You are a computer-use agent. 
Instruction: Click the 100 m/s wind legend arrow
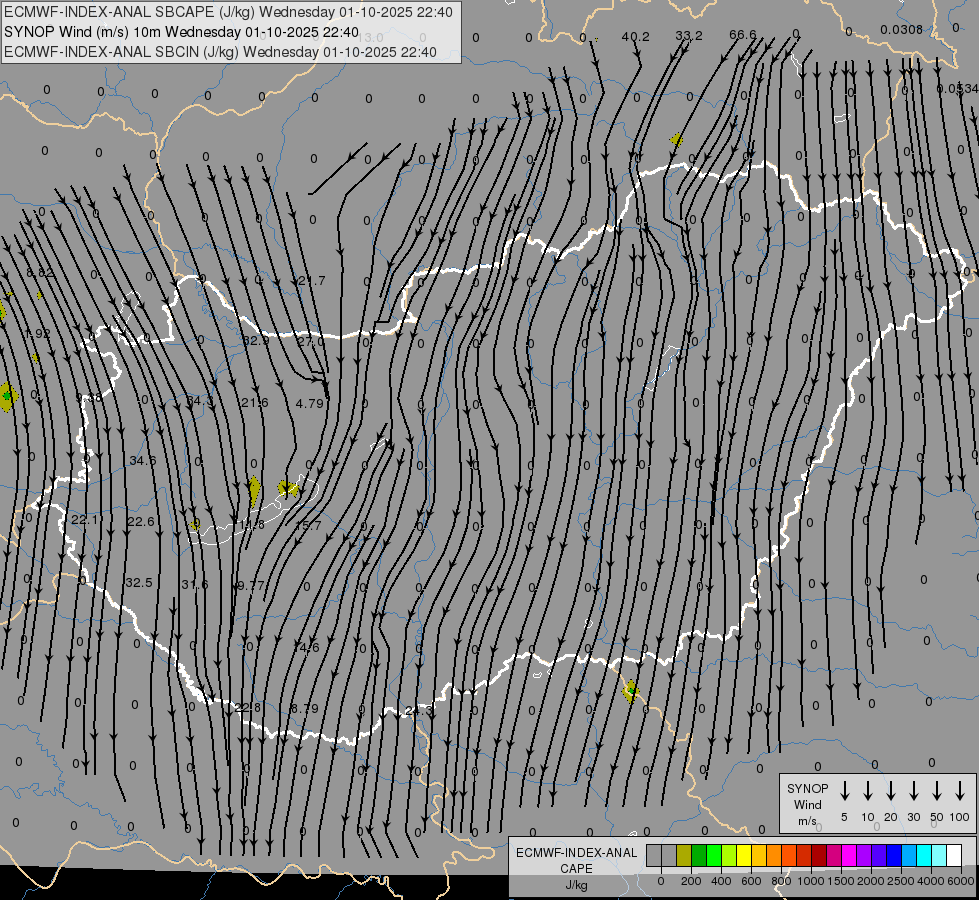tap(960, 791)
